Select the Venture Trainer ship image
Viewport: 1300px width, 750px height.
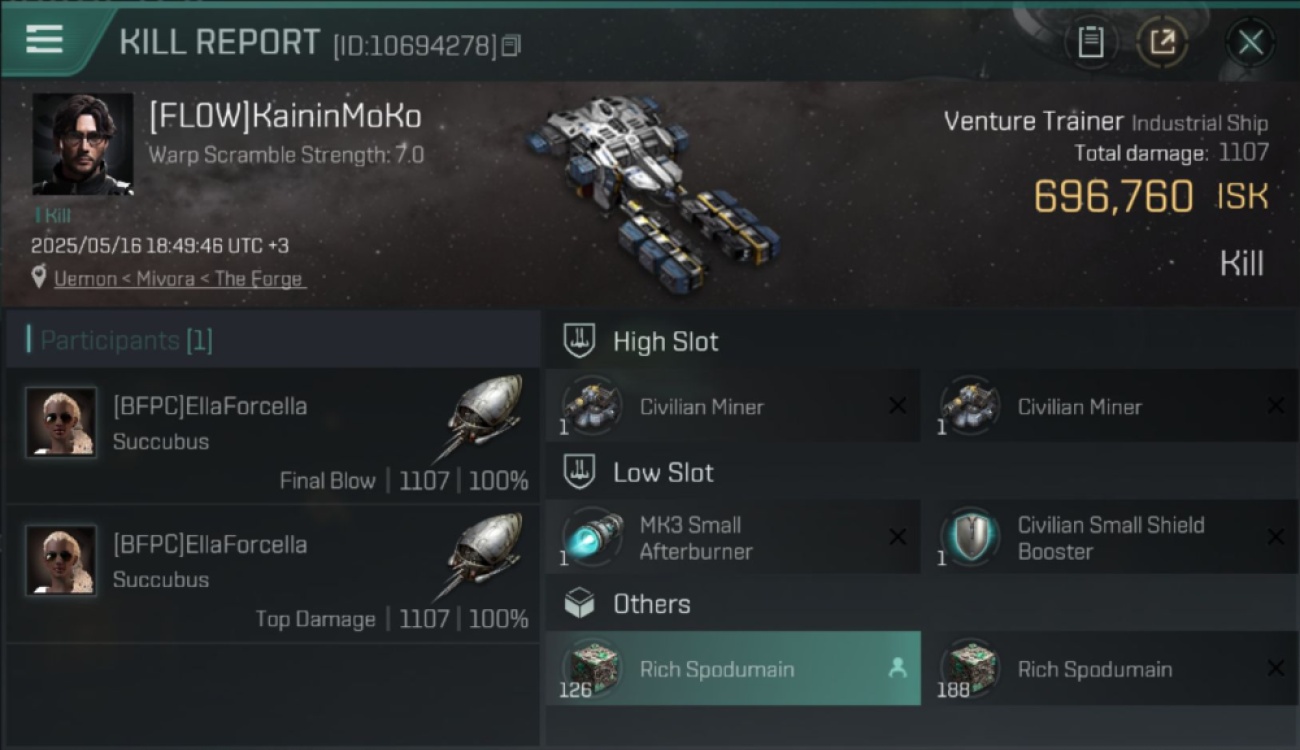pyautogui.click(x=657, y=190)
